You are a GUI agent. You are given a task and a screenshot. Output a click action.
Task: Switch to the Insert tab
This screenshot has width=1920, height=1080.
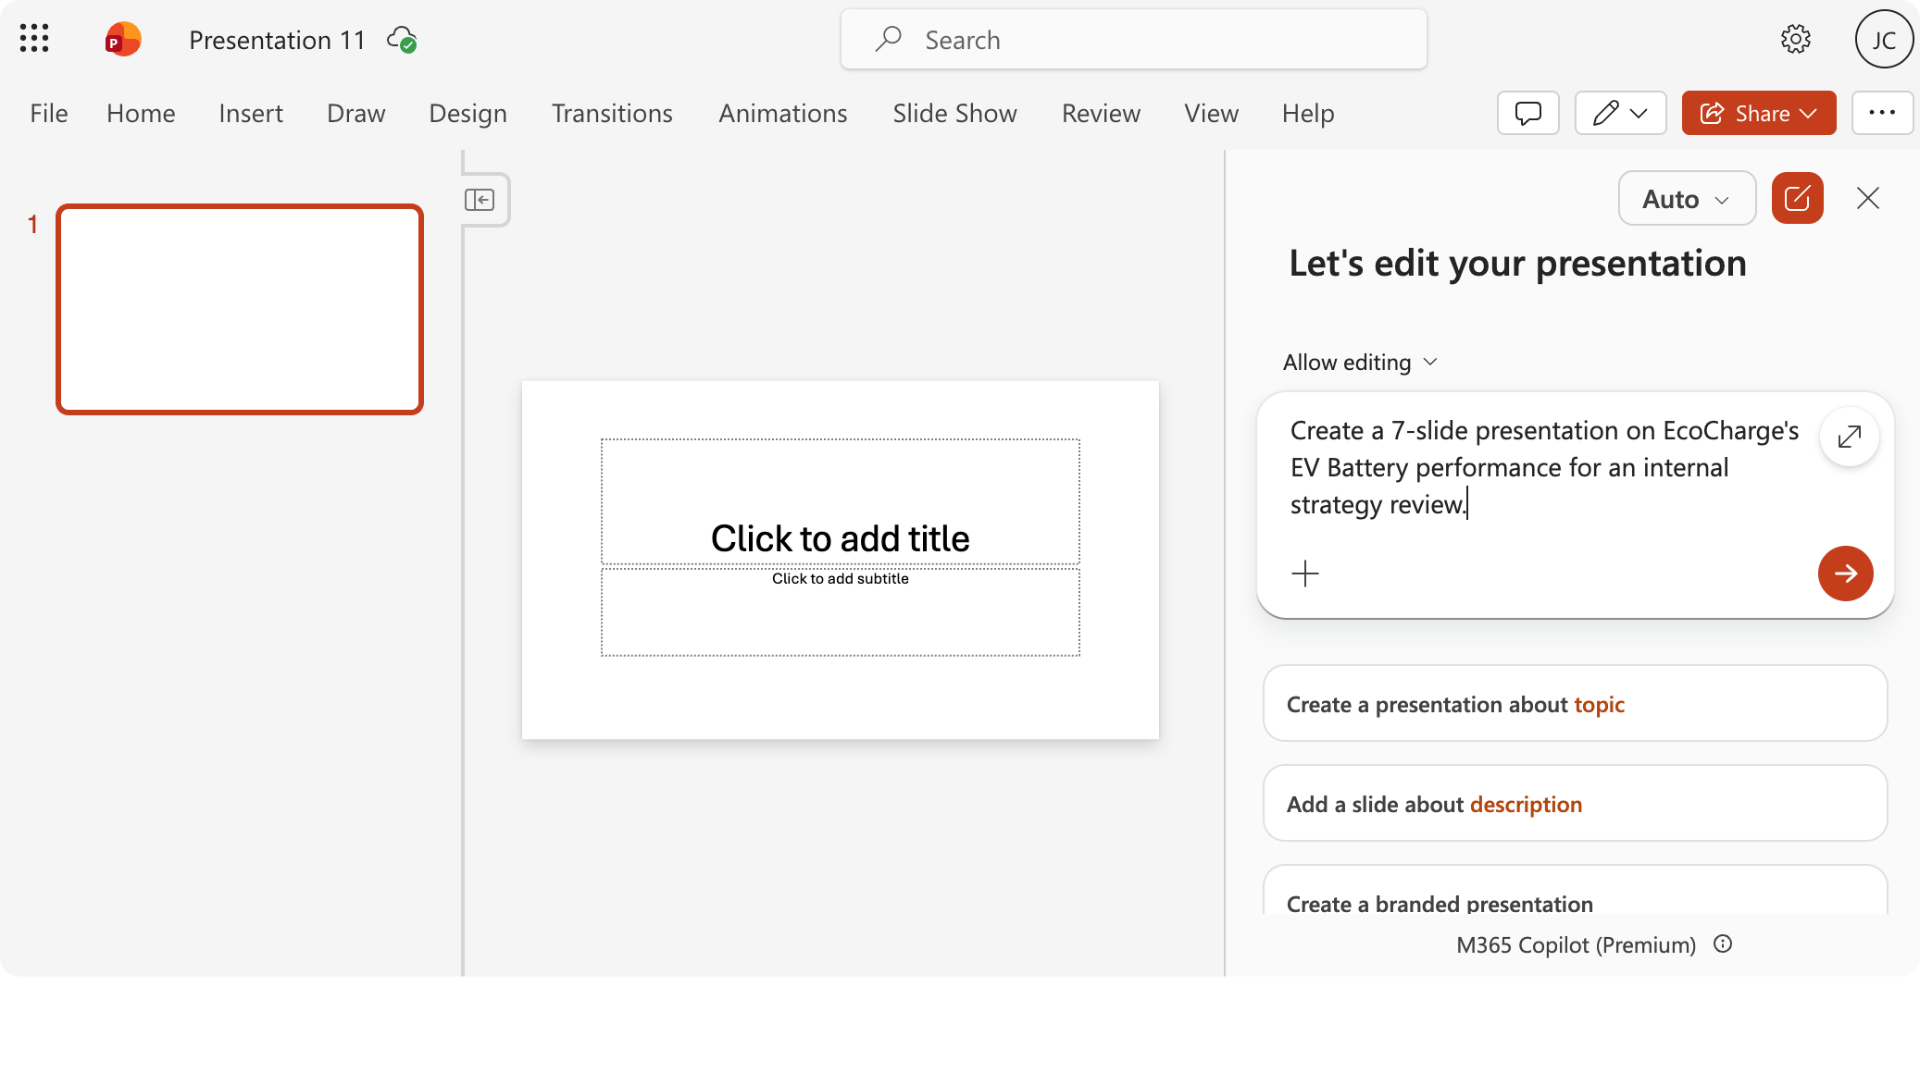(x=251, y=113)
